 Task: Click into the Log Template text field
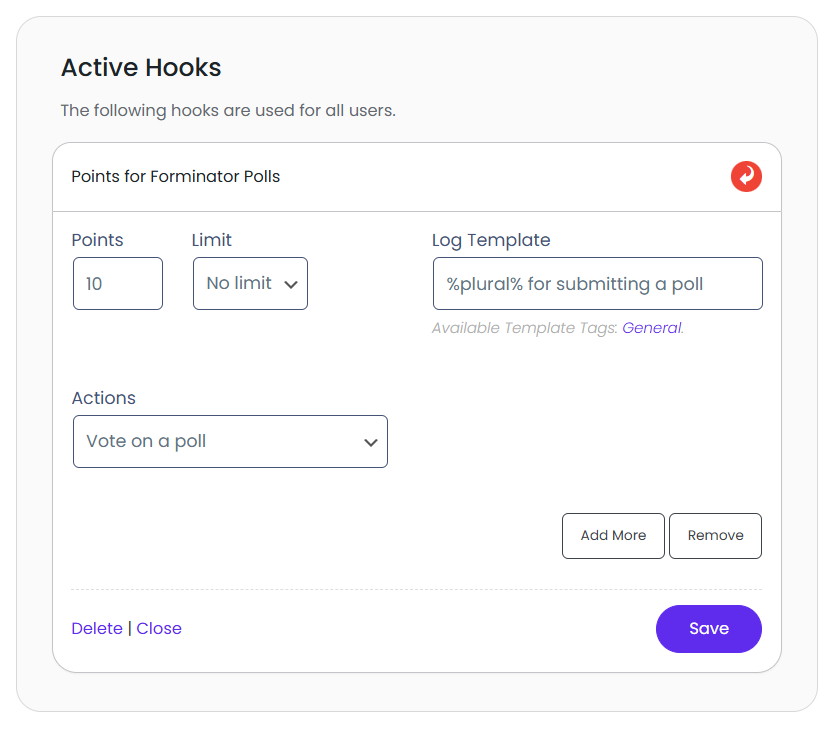tap(597, 284)
